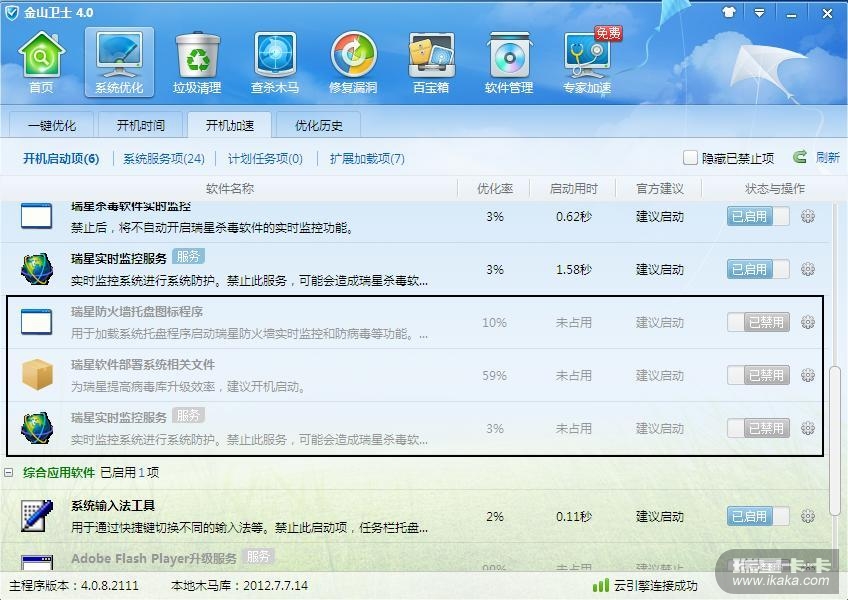Screen dimensions: 848x600
Task: Click the 状态与操作 column header
Action: (774, 189)
